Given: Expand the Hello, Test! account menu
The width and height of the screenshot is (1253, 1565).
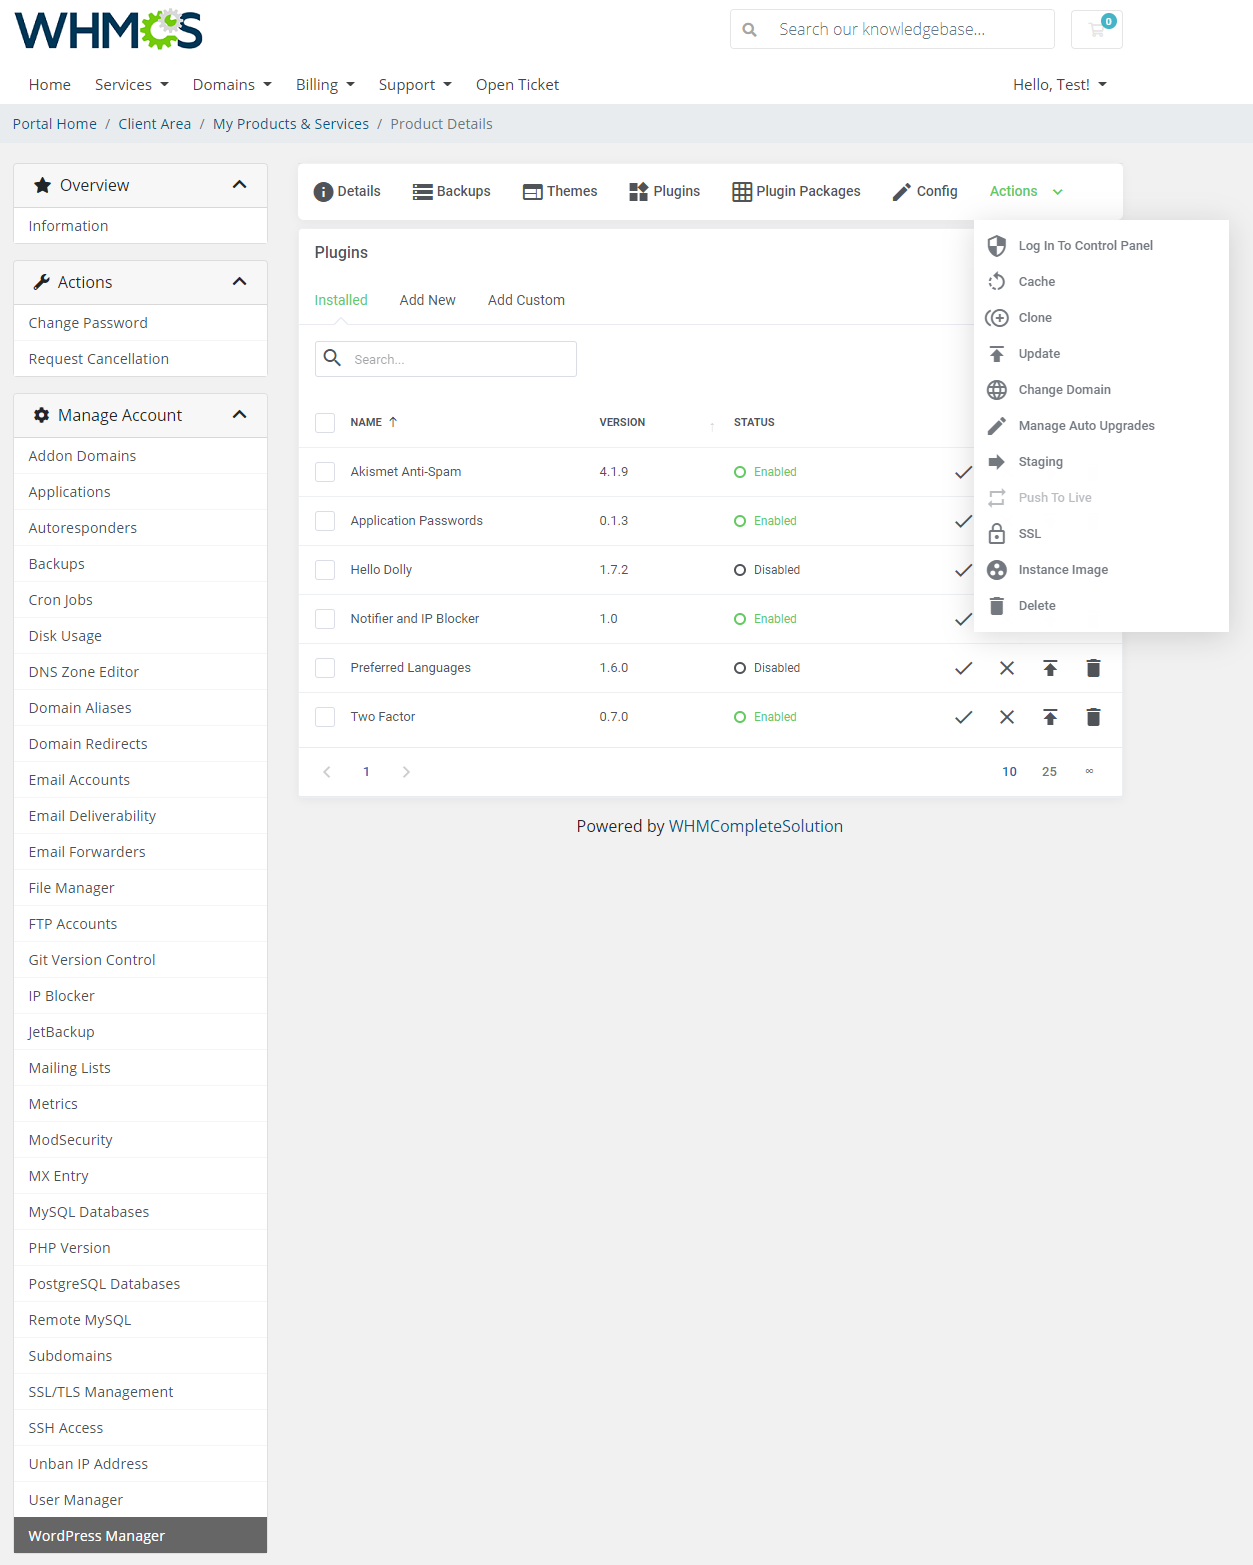Looking at the screenshot, I should pos(1059,85).
